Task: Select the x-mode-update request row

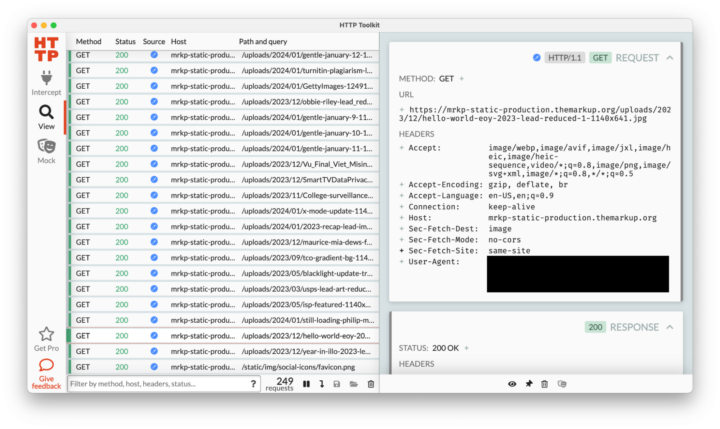Action: tap(224, 211)
